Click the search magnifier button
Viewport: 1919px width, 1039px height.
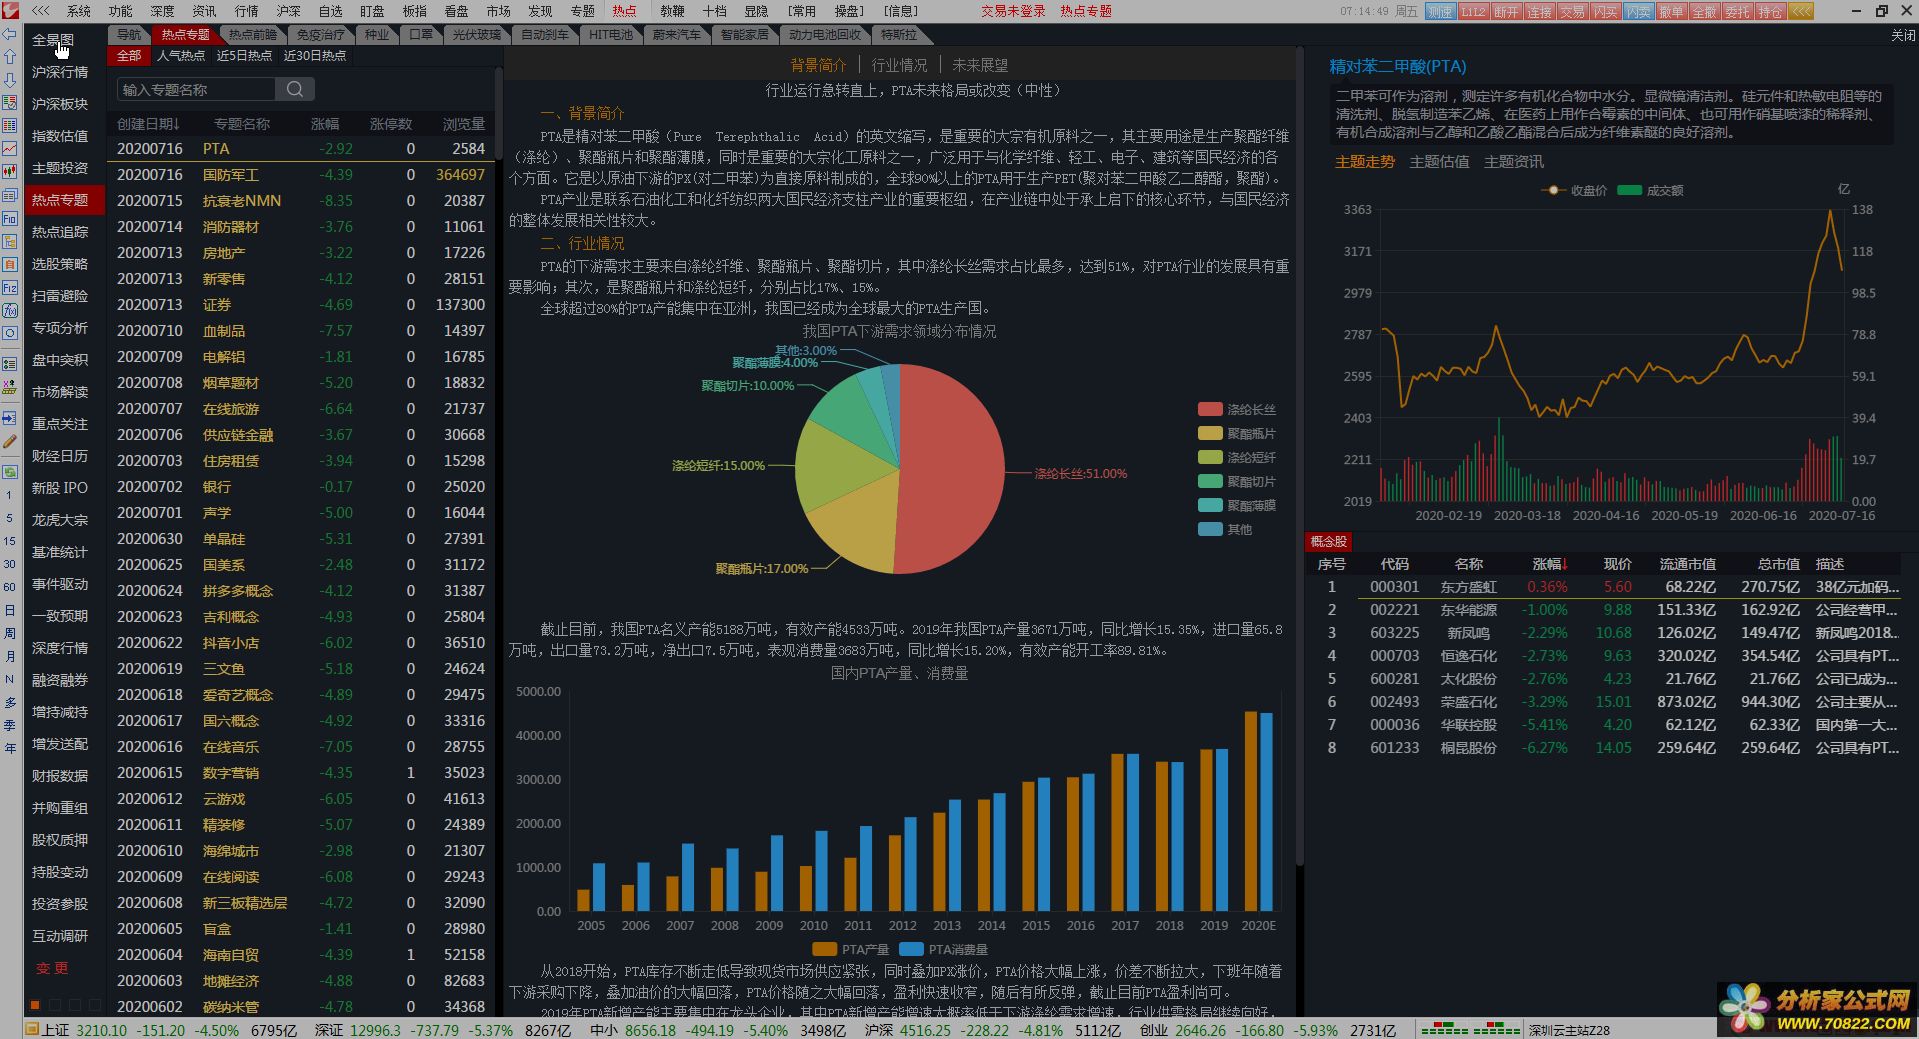tap(295, 89)
